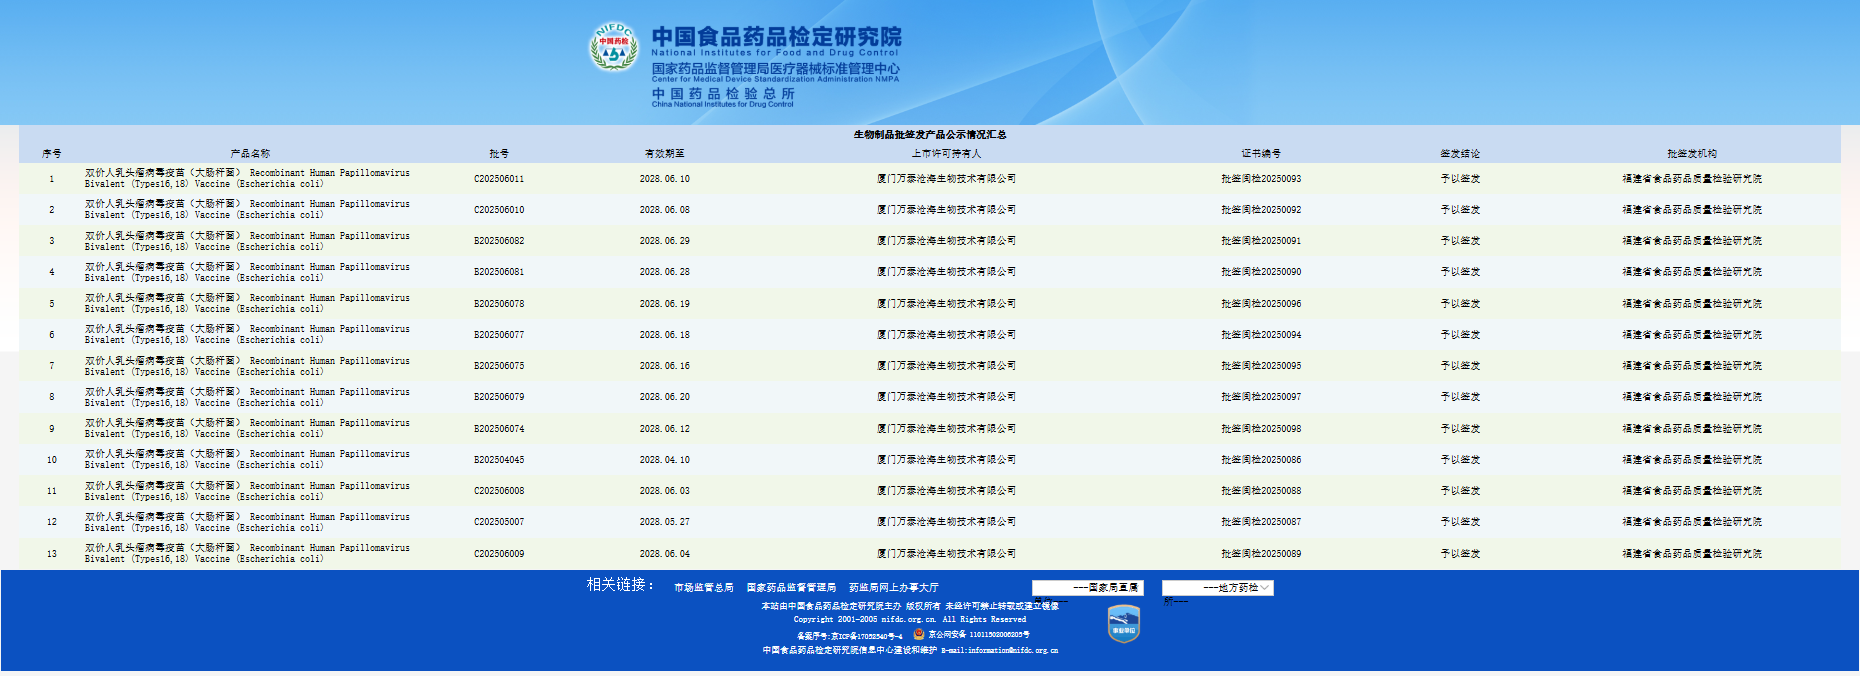The width and height of the screenshot is (1860, 676).
Task: Click certificate number 批签闽检20250086
Action: tap(1261, 460)
